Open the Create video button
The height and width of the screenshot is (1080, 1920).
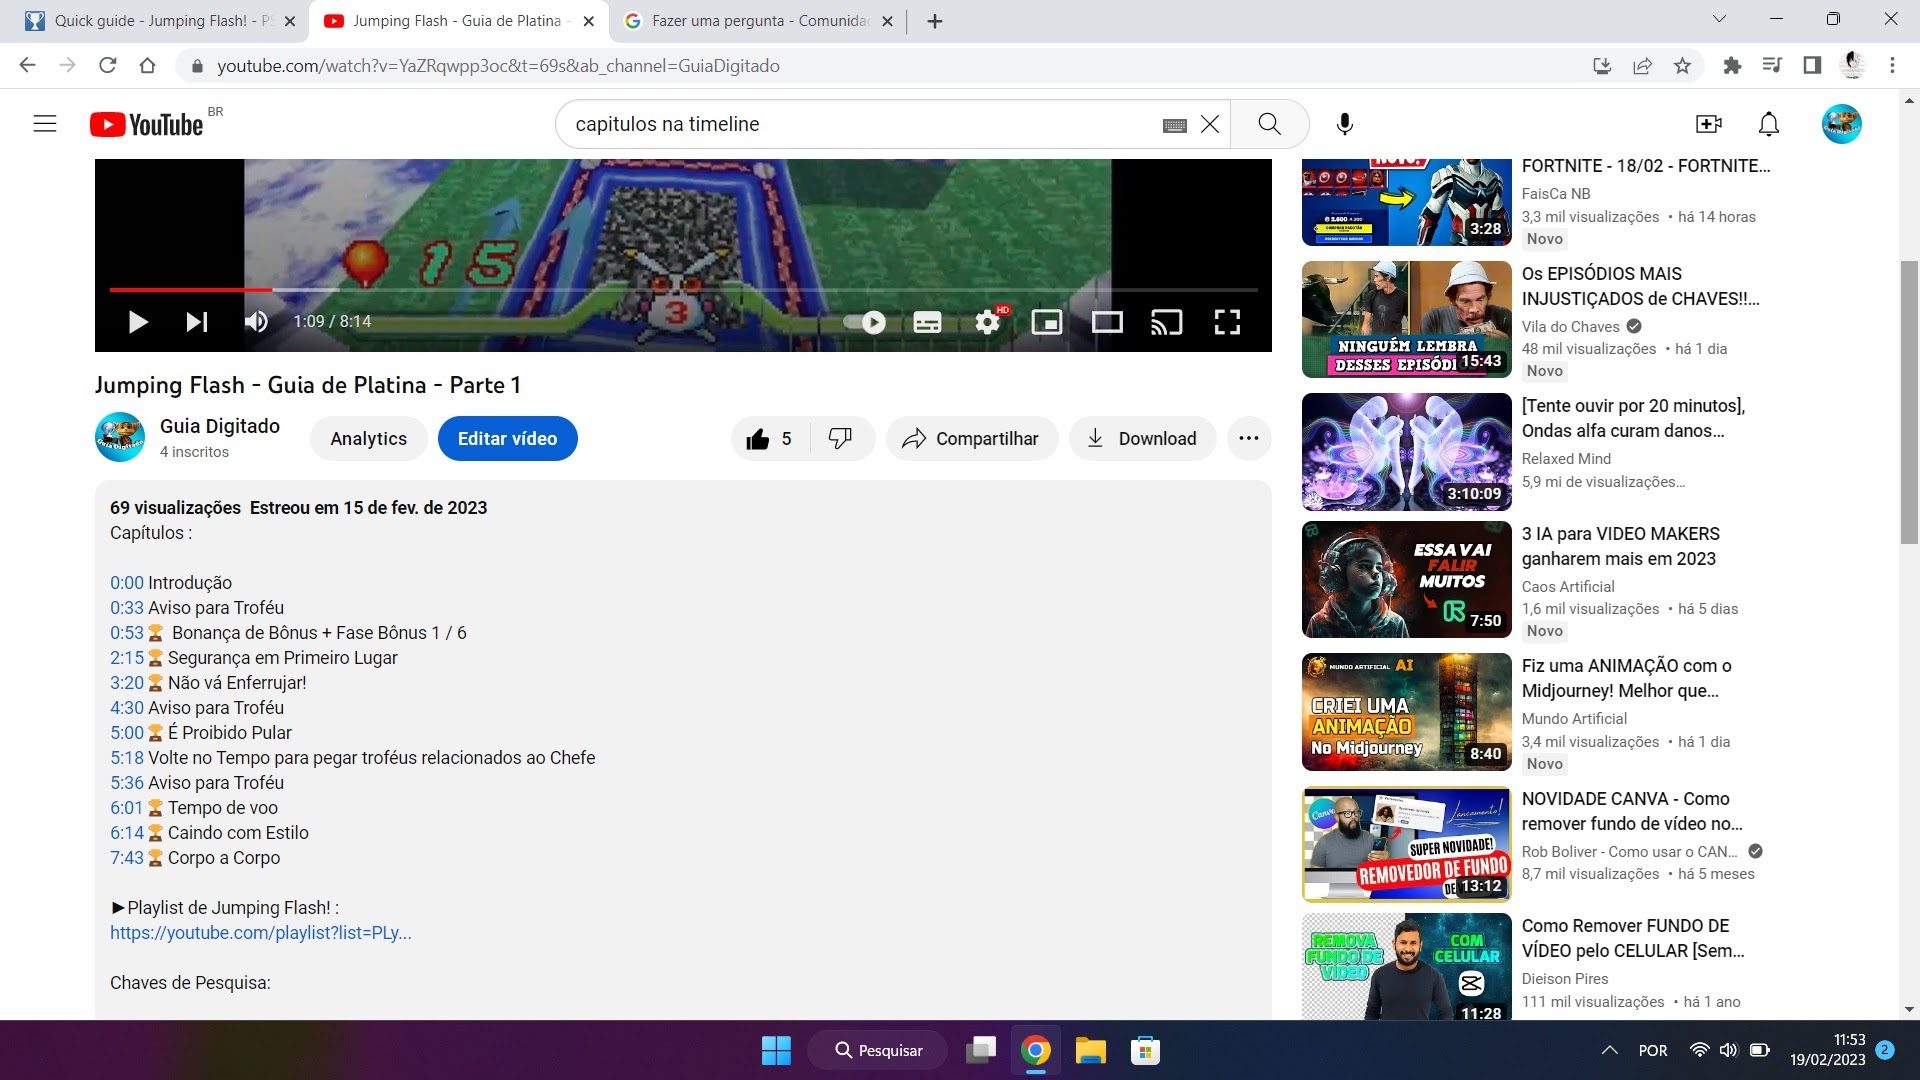tap(1708, 124)
